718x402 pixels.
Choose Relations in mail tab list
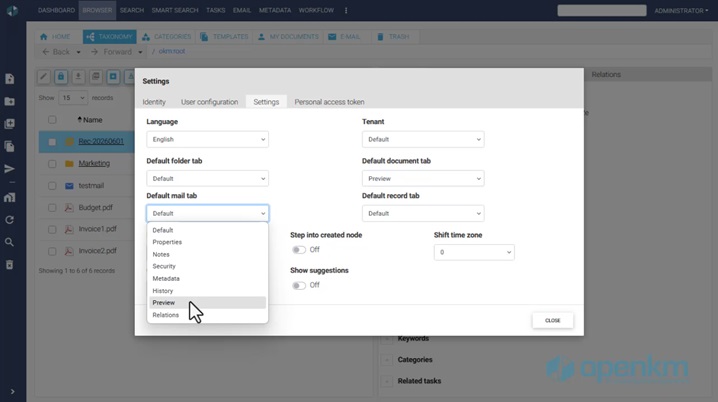pyautogui.click(x=207, y=315)
